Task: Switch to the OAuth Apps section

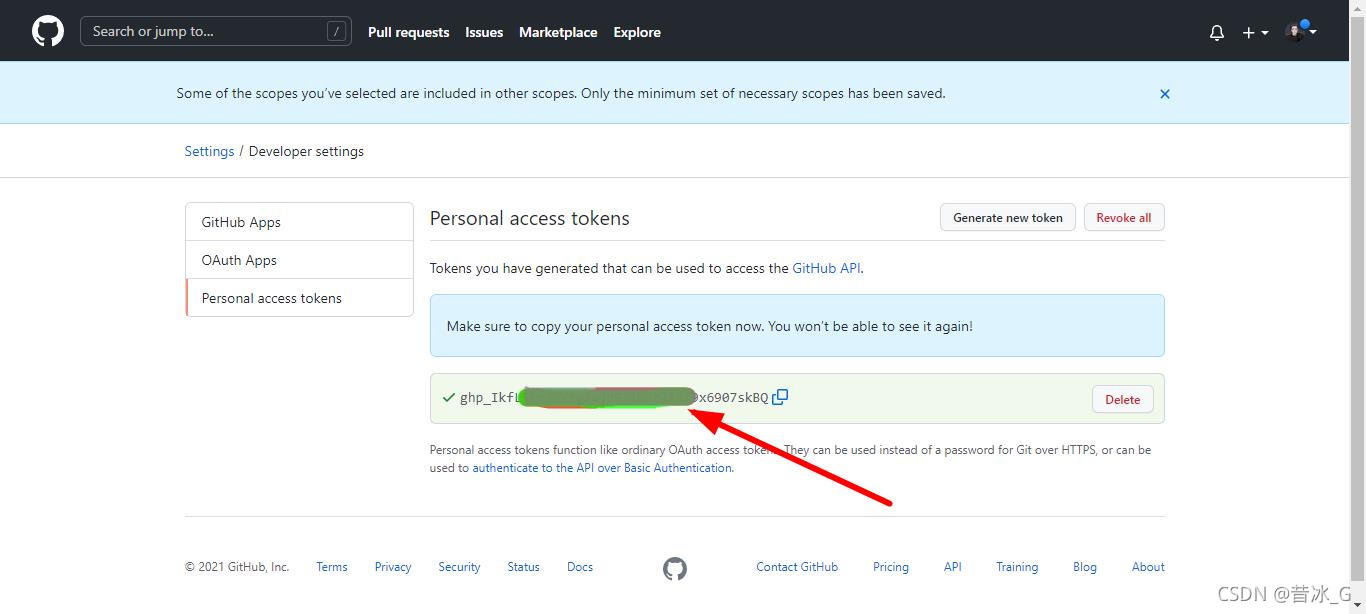Action: point(239,259)
